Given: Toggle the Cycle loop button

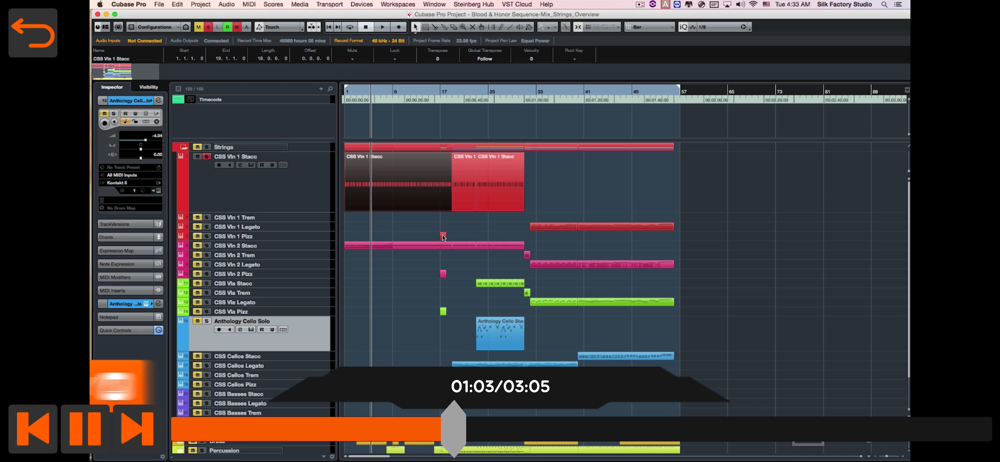Looking at the screenshot, I should pos(349,27).
